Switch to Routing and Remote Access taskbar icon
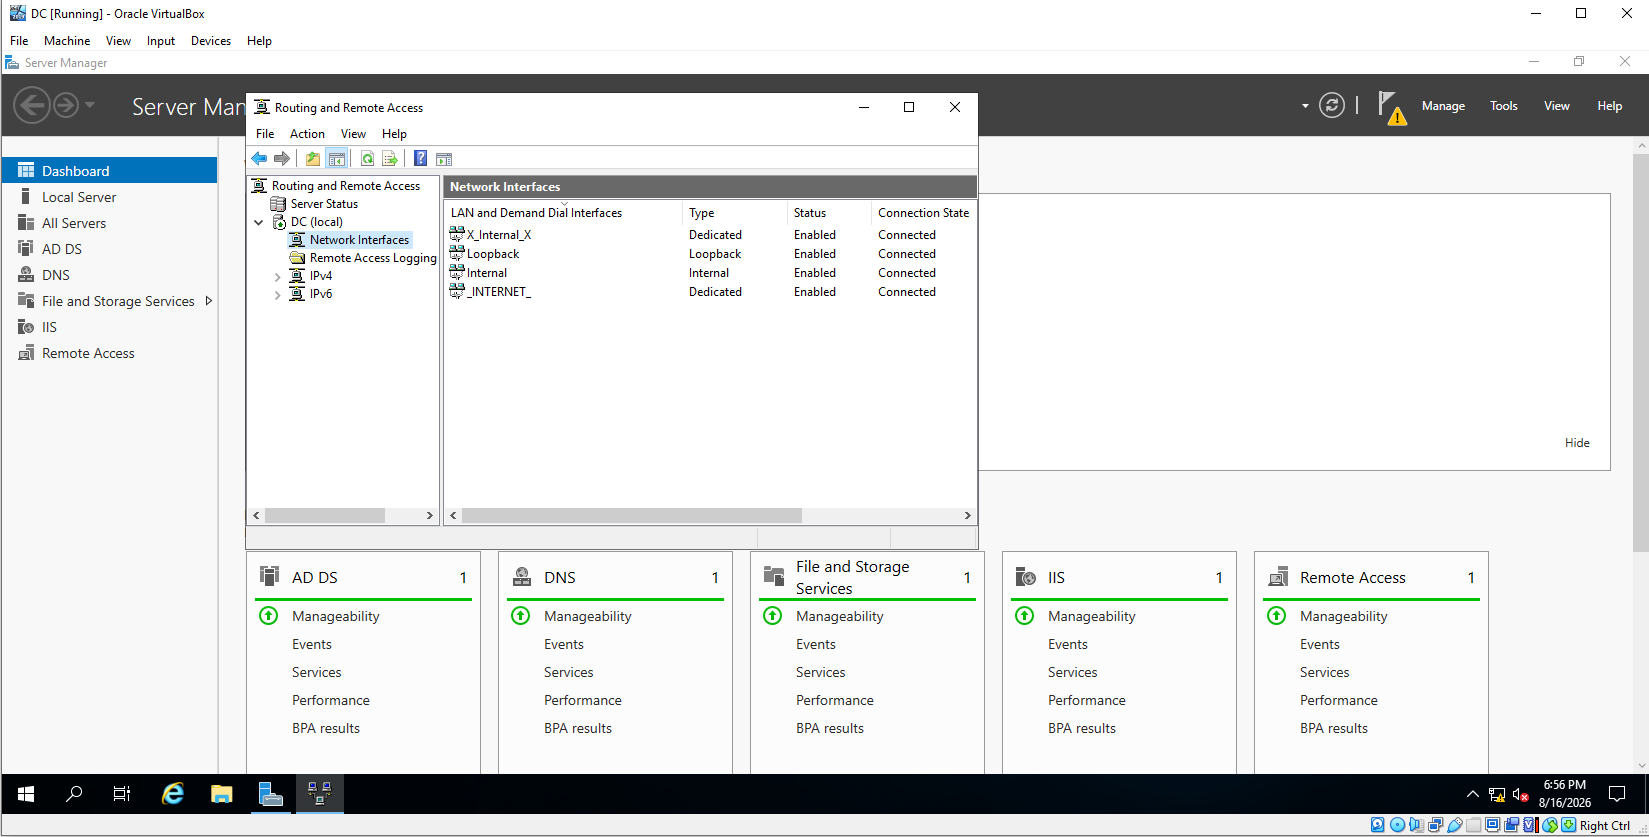Image resolution: width=1649 pixels, height=837 pixels. point(319,794)
